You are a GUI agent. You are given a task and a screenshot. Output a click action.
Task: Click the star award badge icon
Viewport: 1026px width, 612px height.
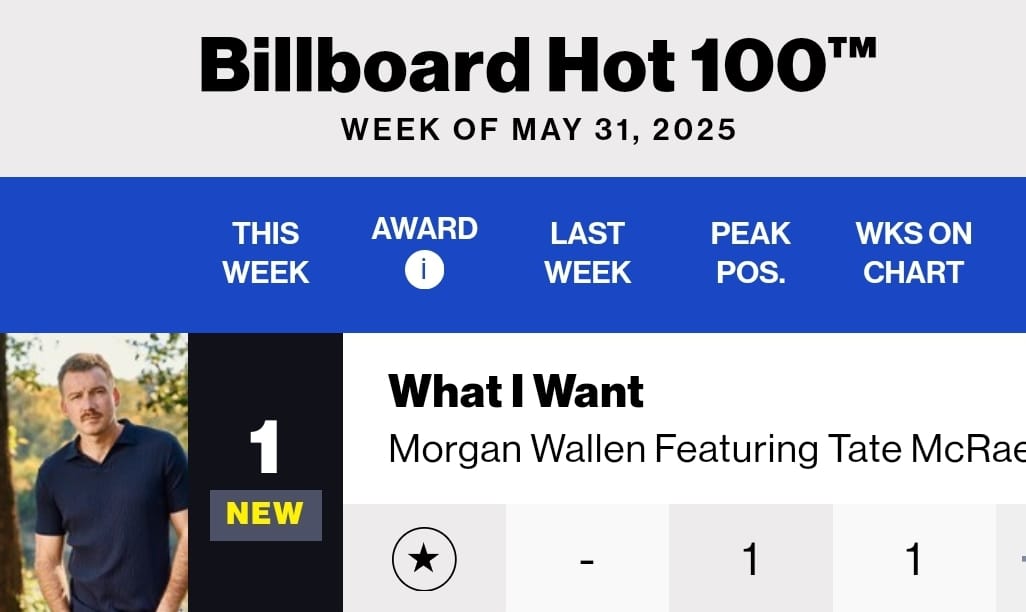tap(424, 559)
